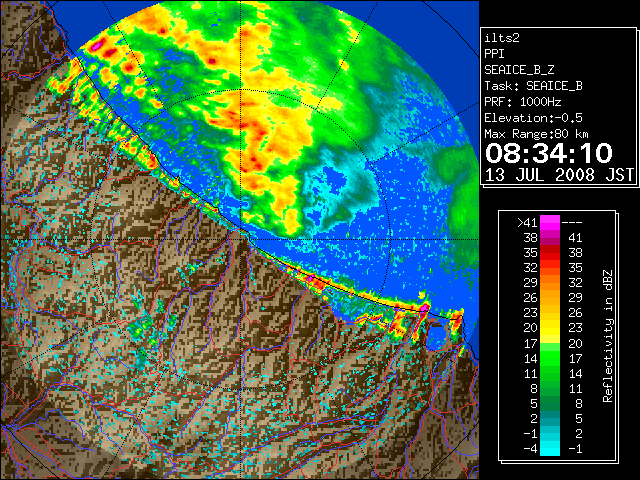Select the '13 JUL 2008 JST' date
Viewport: 640px width, 480px height.
(559, 175)
